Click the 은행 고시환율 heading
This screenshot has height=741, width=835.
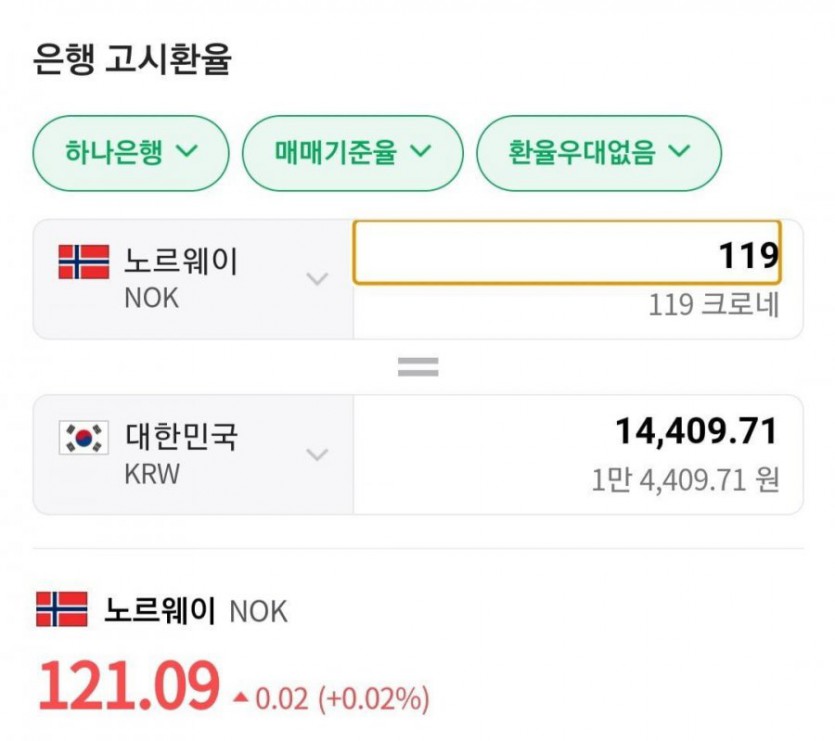point(132,60)
